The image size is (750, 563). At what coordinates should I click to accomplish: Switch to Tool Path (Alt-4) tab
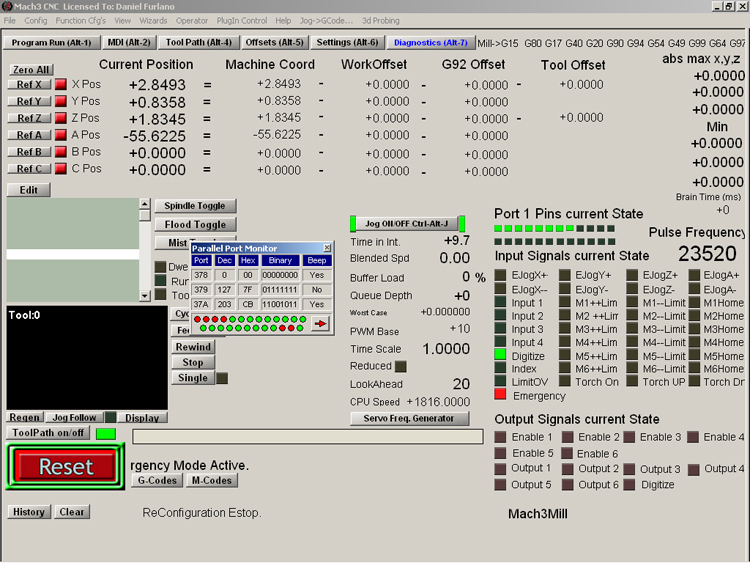click(199, 43)
